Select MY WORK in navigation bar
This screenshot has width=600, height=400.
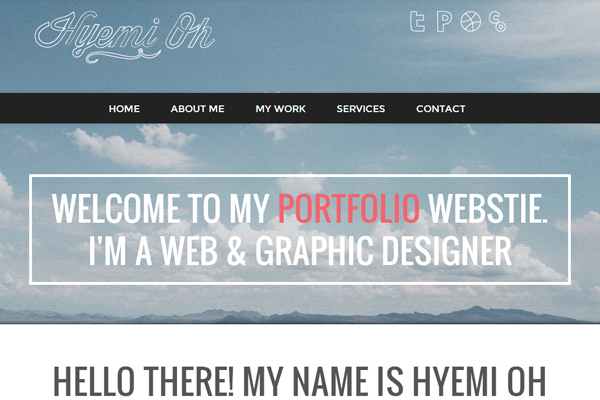[x=280, y=109]
